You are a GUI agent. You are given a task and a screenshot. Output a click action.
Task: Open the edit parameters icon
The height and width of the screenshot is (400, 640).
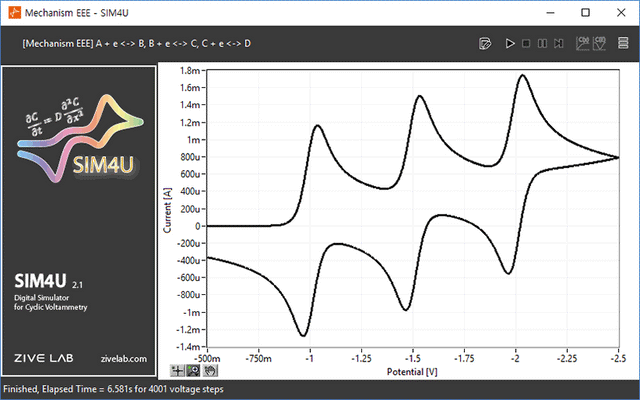point(485,44)
